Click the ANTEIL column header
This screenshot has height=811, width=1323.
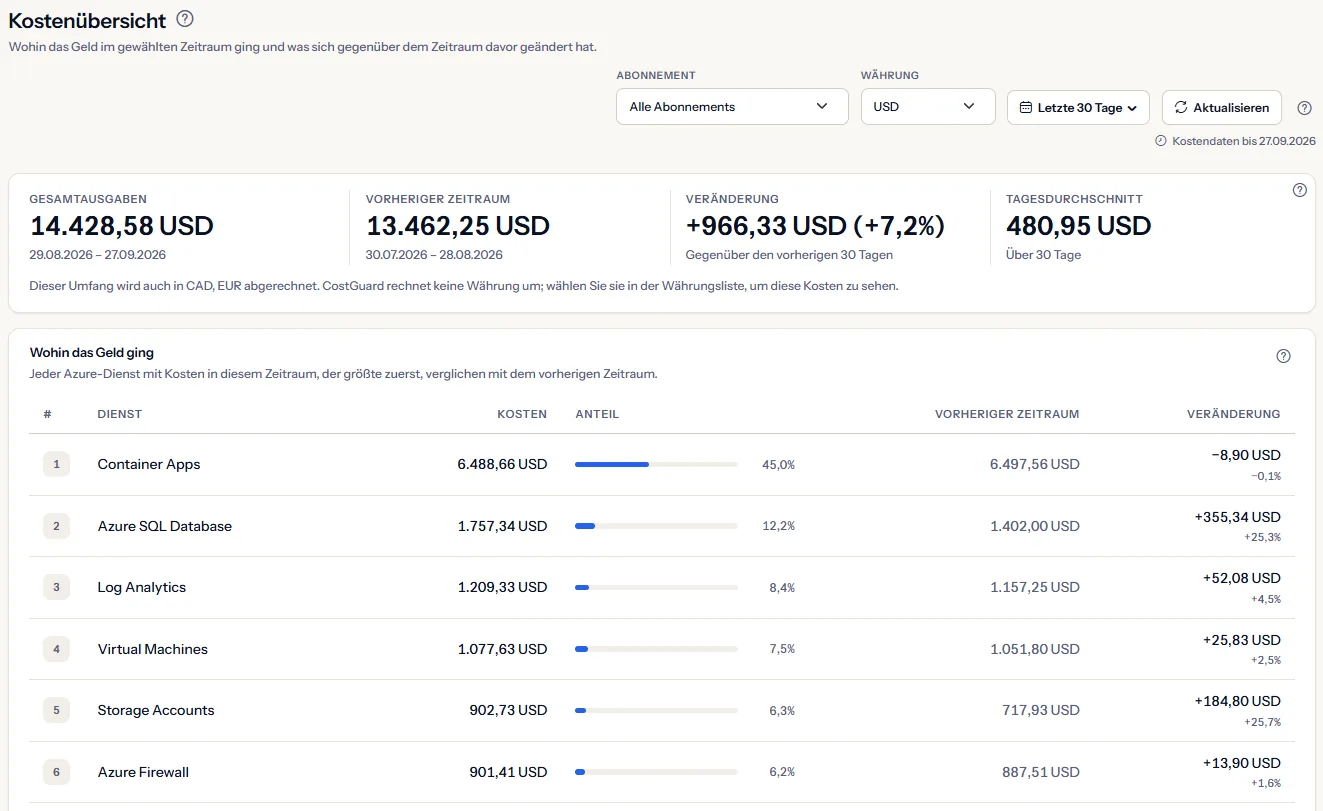coord(597,414)
